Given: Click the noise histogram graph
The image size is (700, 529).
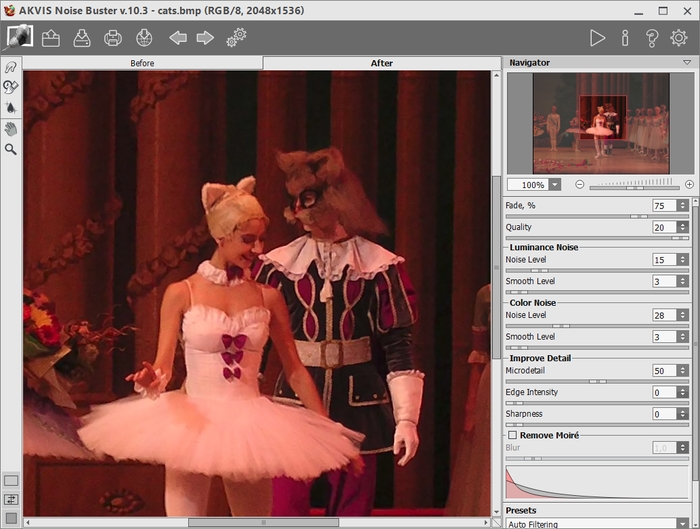Looking at the screenshot, I should click(x=597, y=483).
